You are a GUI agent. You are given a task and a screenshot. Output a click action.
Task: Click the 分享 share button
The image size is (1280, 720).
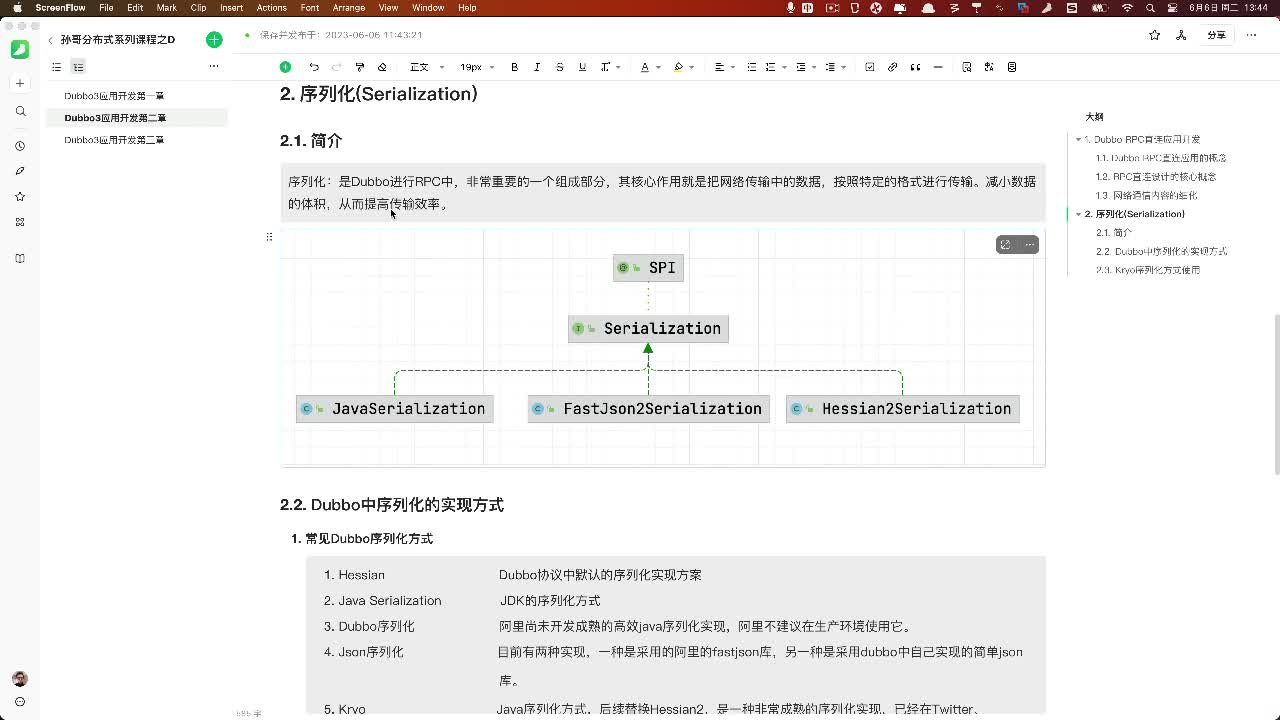(x=1216, y=35)
